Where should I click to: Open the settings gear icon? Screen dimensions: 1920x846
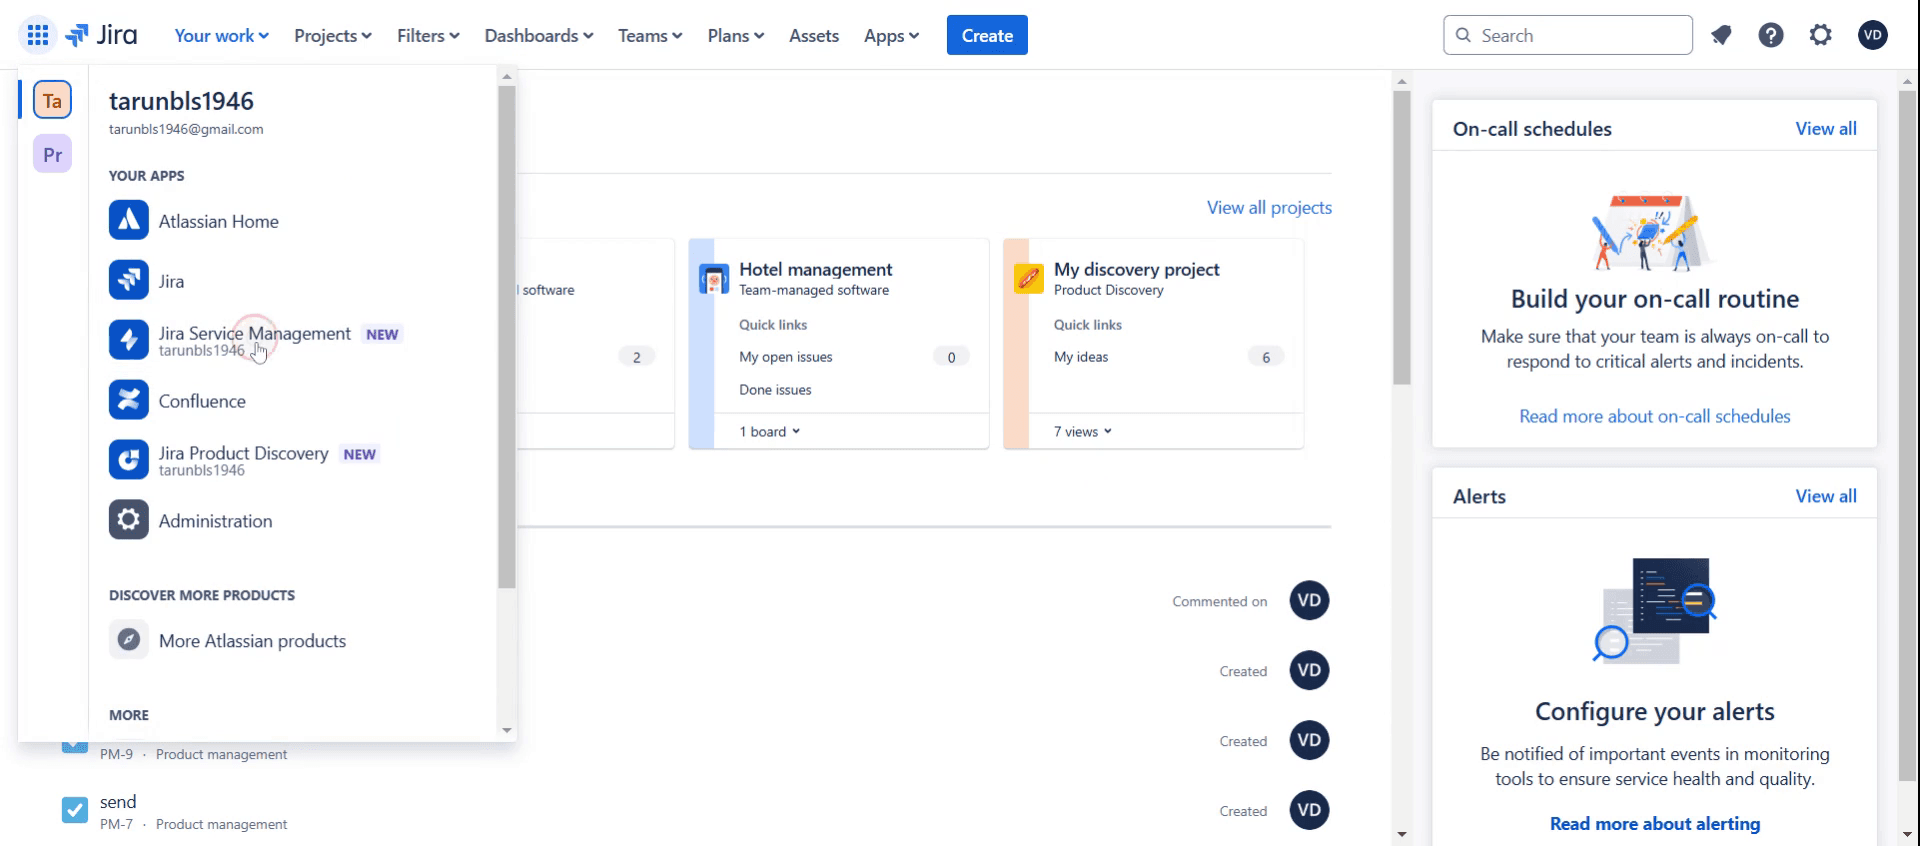click(1821, 35)
